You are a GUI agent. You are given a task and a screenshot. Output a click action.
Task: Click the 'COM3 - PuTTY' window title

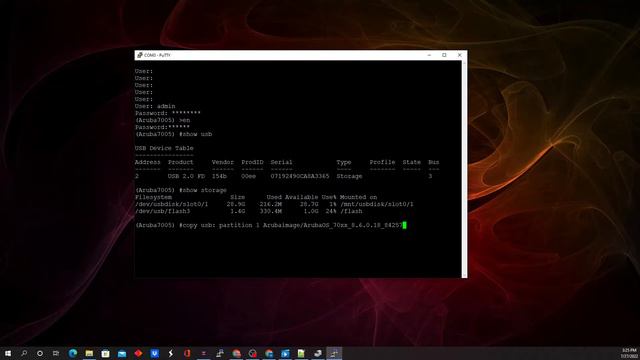click(x=157, y=55)
